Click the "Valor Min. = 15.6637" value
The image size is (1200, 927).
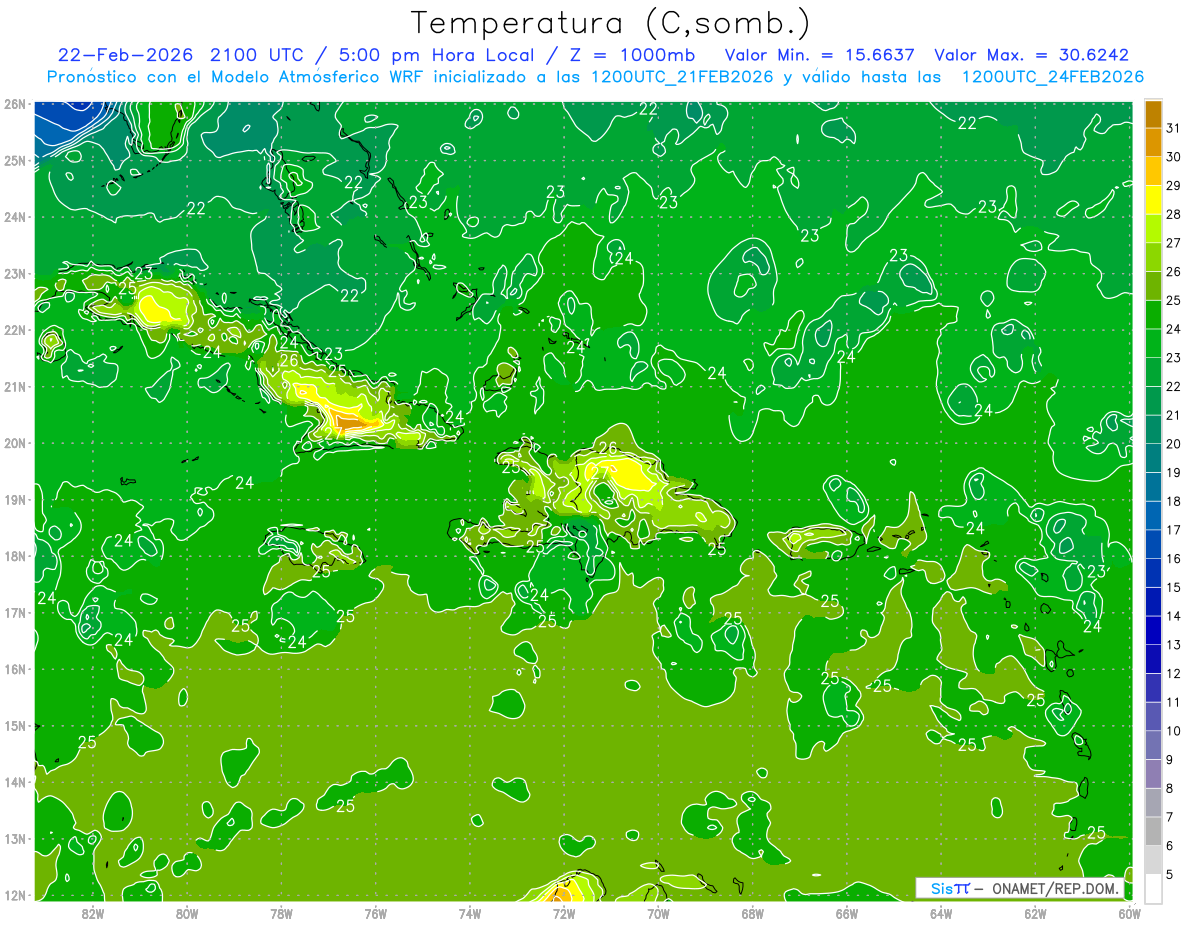pyautogui.click(x=821, y=54)
